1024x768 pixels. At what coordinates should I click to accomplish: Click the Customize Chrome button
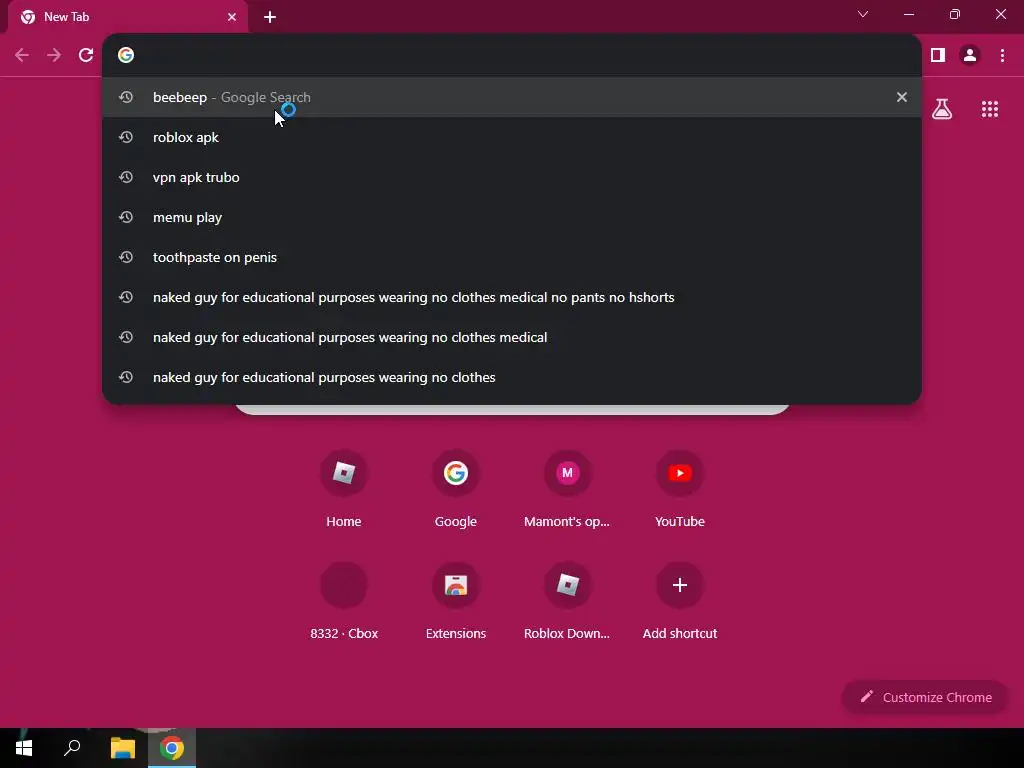pyautogui.click(x=925, y=697)
